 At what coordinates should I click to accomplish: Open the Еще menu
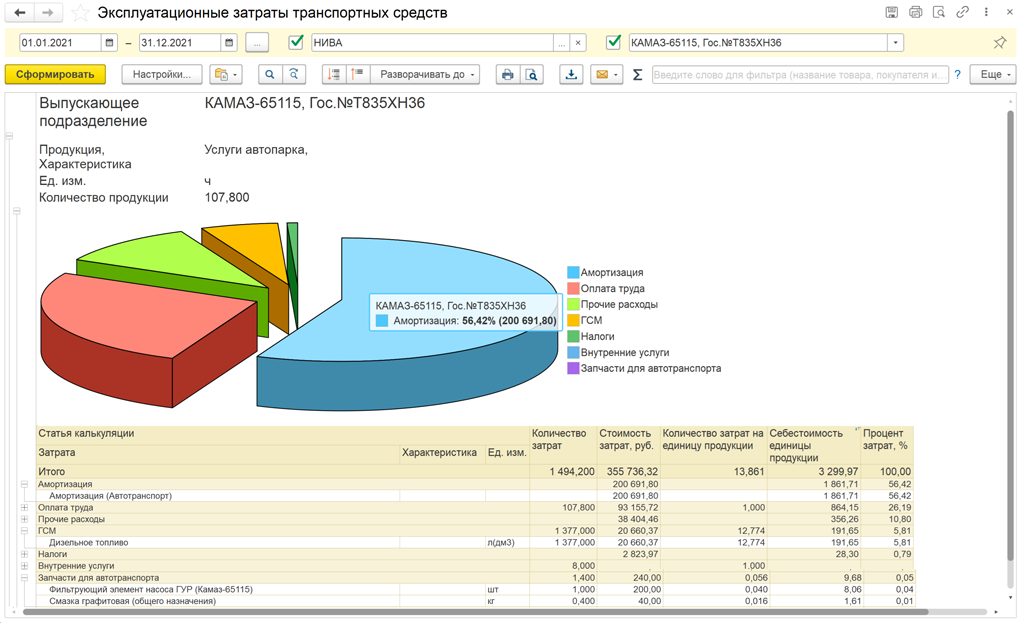991,75
